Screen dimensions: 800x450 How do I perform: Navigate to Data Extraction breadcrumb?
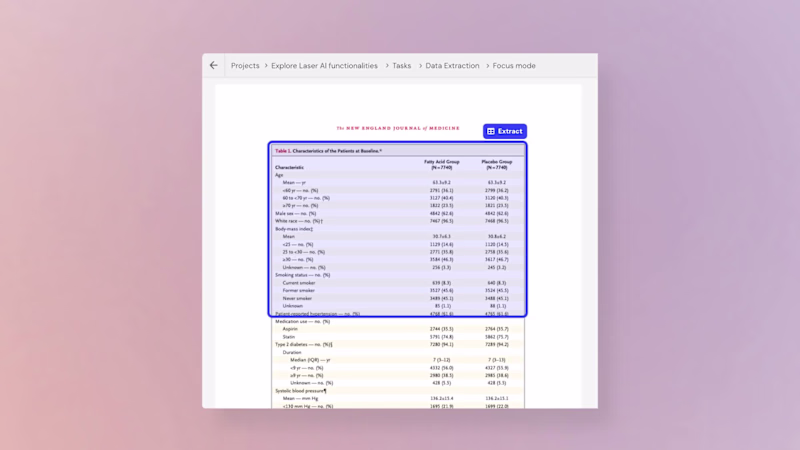click(x=452, y=66)
